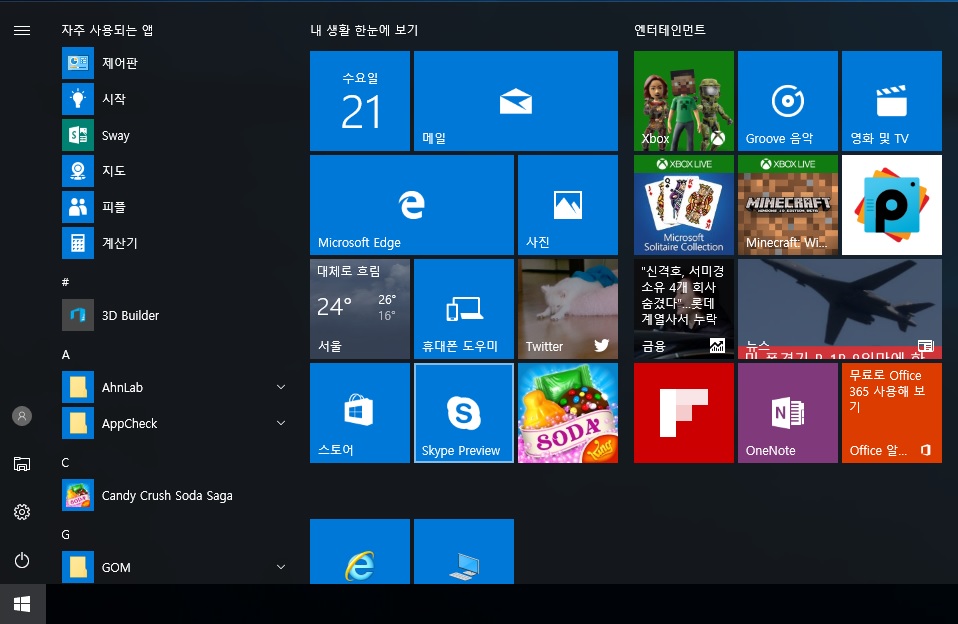Click the C section letter header
This screenshot has height=624, width=958.
(x=65, y=463)
